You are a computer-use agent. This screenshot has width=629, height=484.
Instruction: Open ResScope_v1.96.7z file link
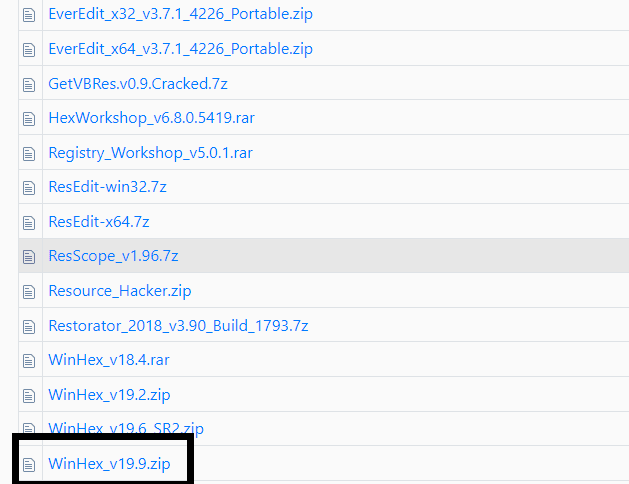(114, 256)
